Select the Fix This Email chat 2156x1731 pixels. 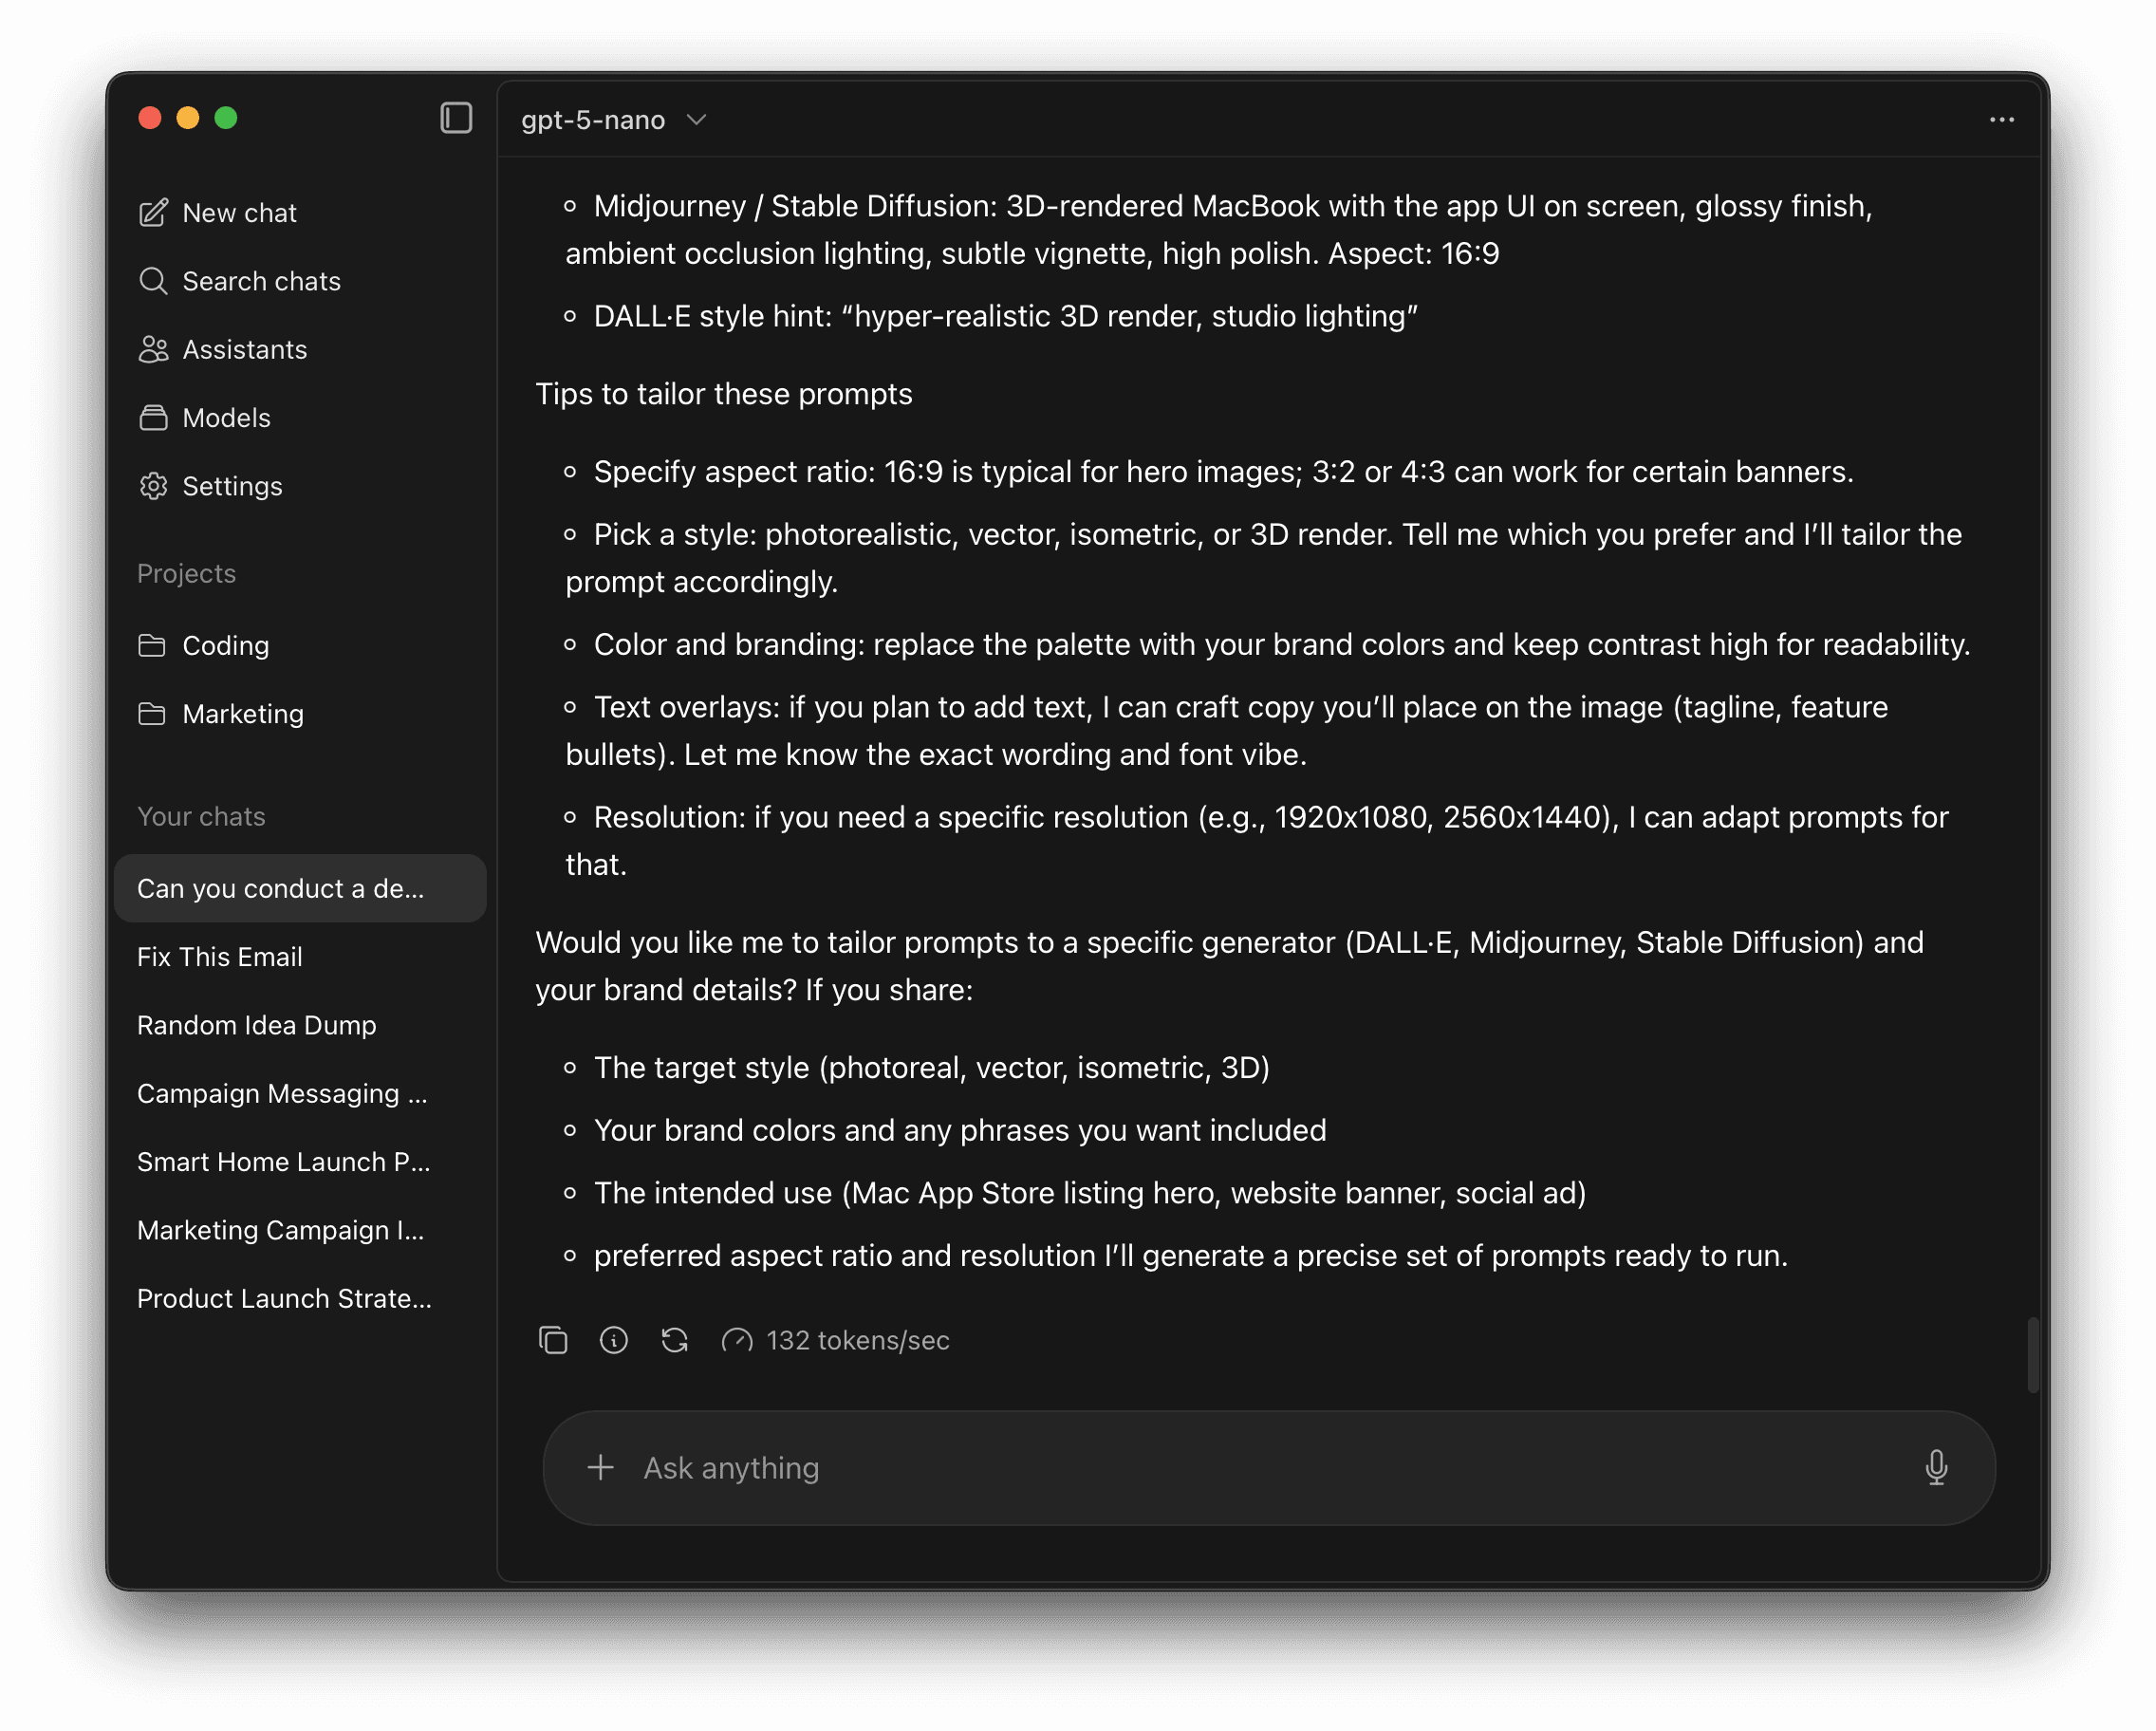[x=220, y=957]
